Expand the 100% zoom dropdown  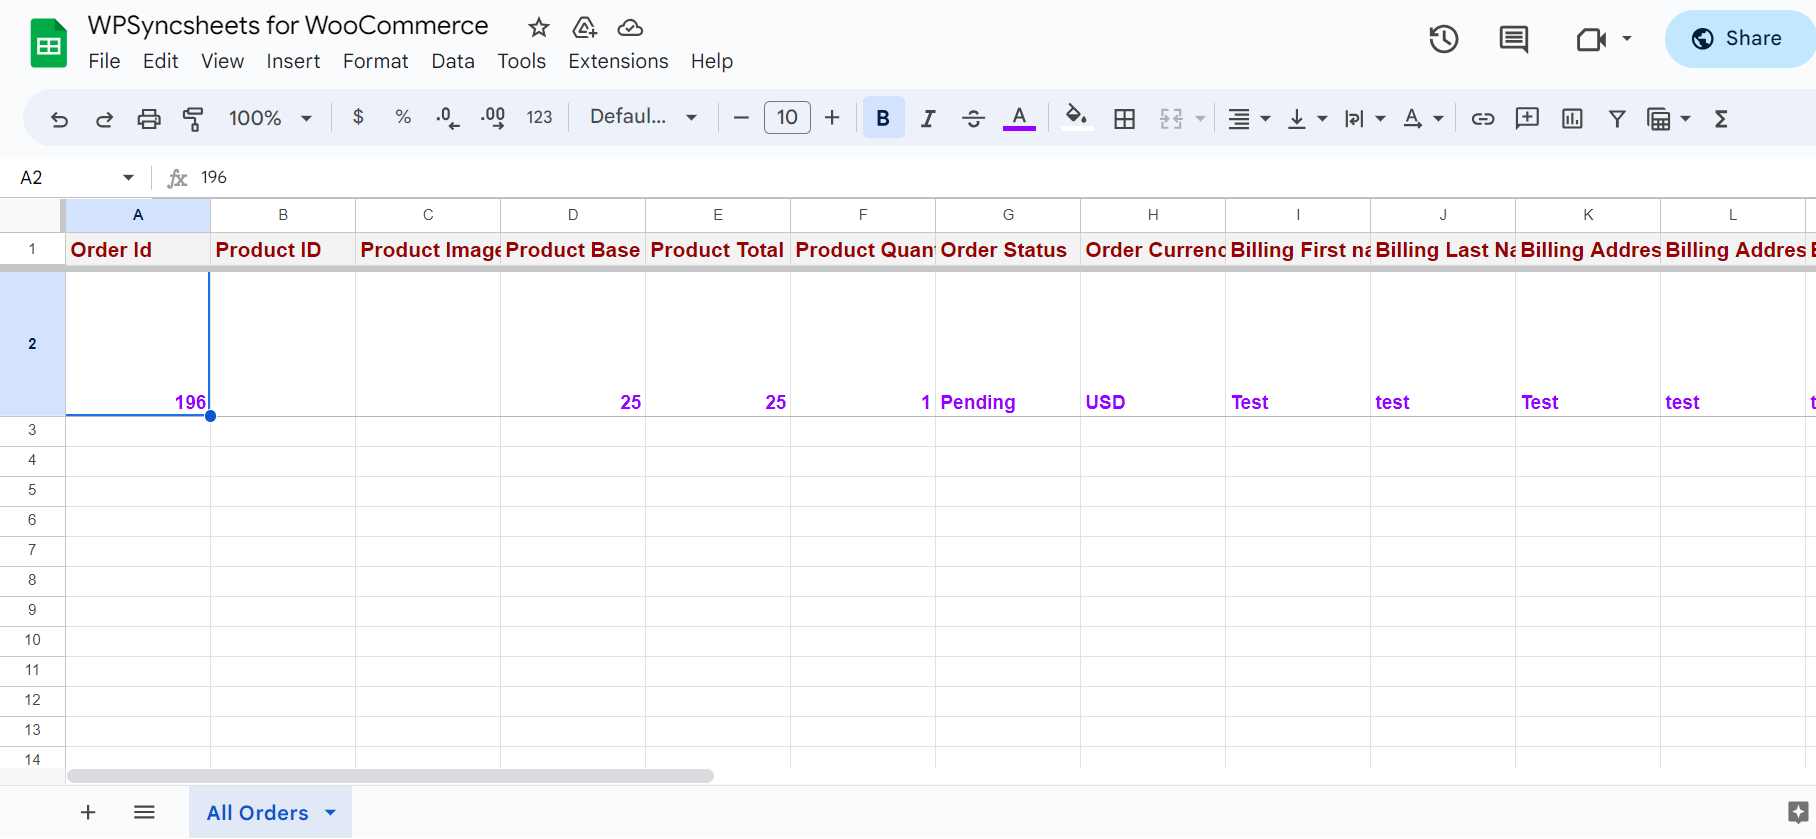tap(270, 118)
